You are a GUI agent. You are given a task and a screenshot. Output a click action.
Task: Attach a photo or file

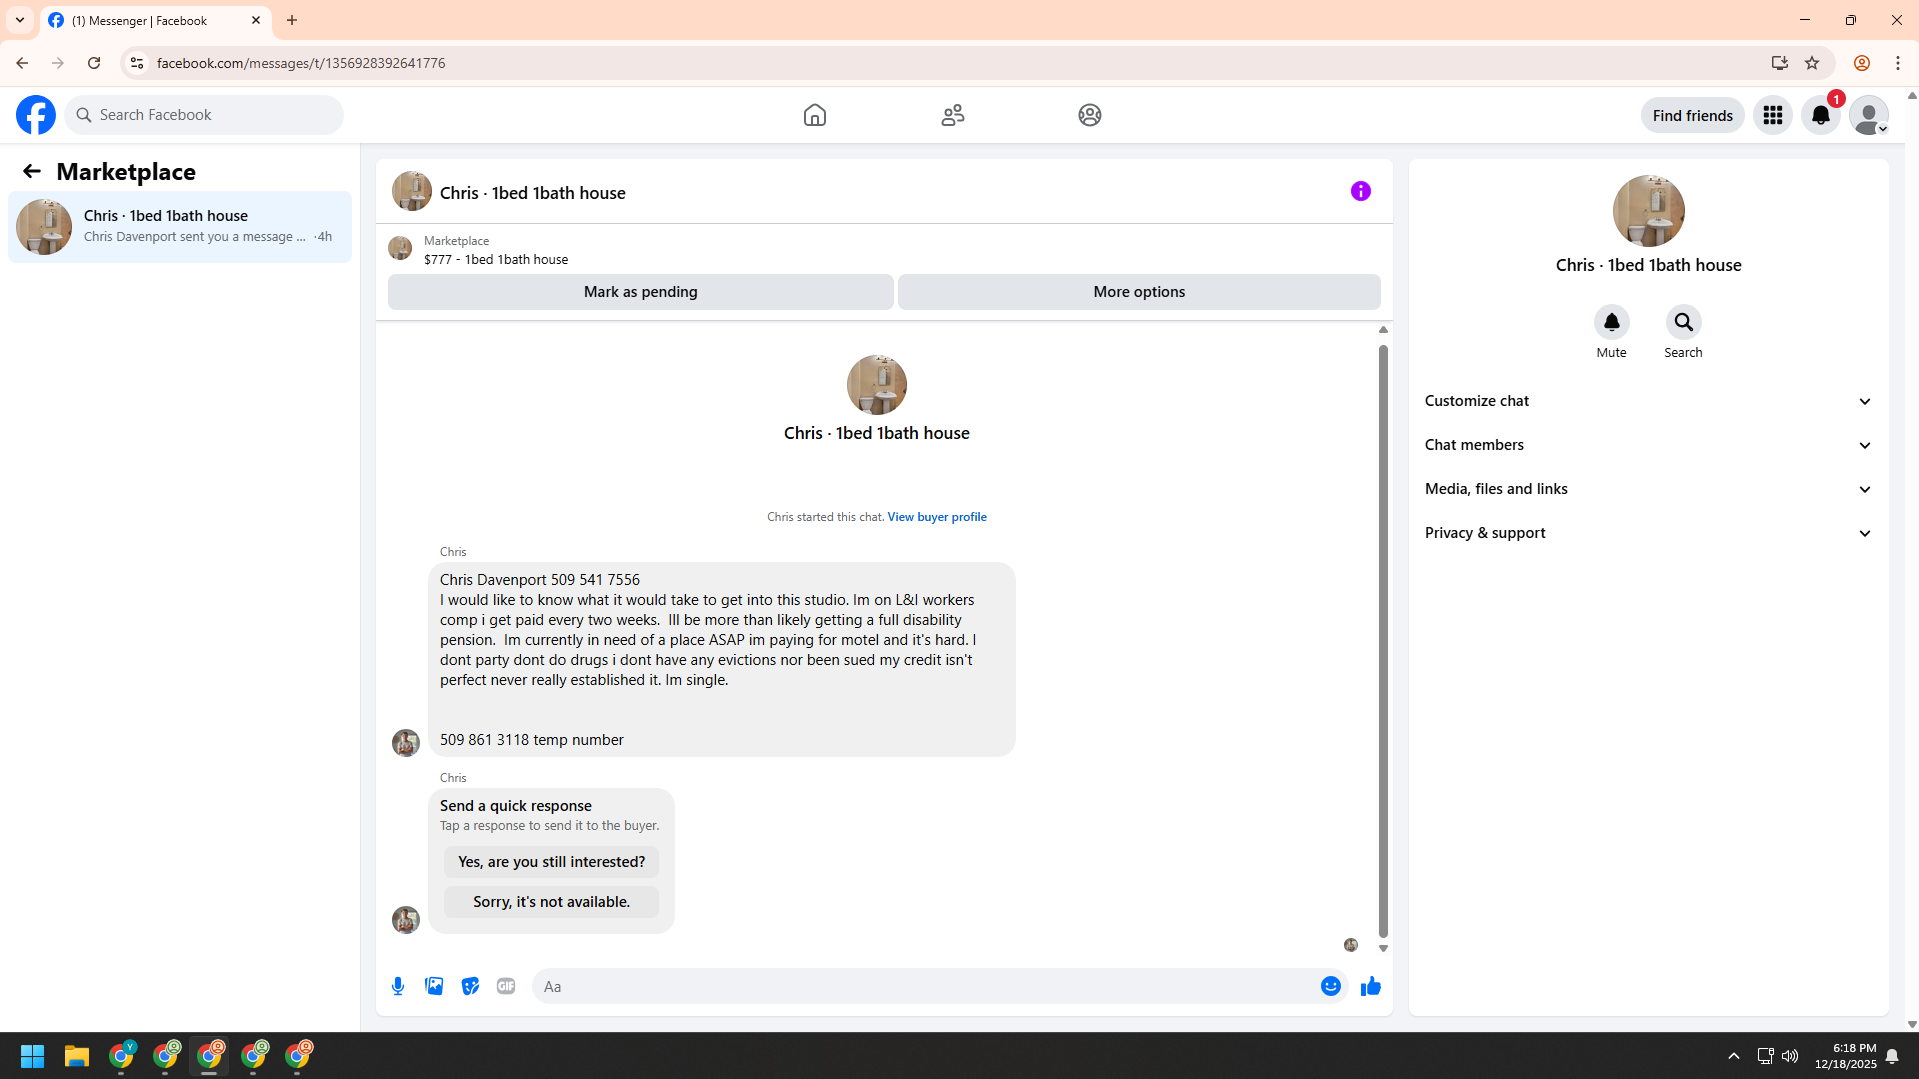tap(434, 986)
